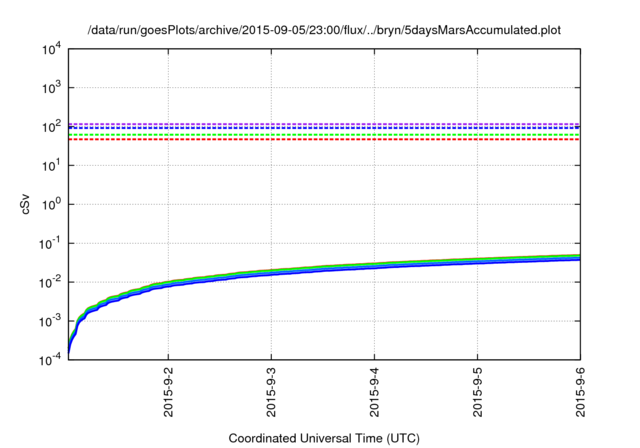
Task: Click the 2015-9-3 date label
Action: (x=271, y=392)
